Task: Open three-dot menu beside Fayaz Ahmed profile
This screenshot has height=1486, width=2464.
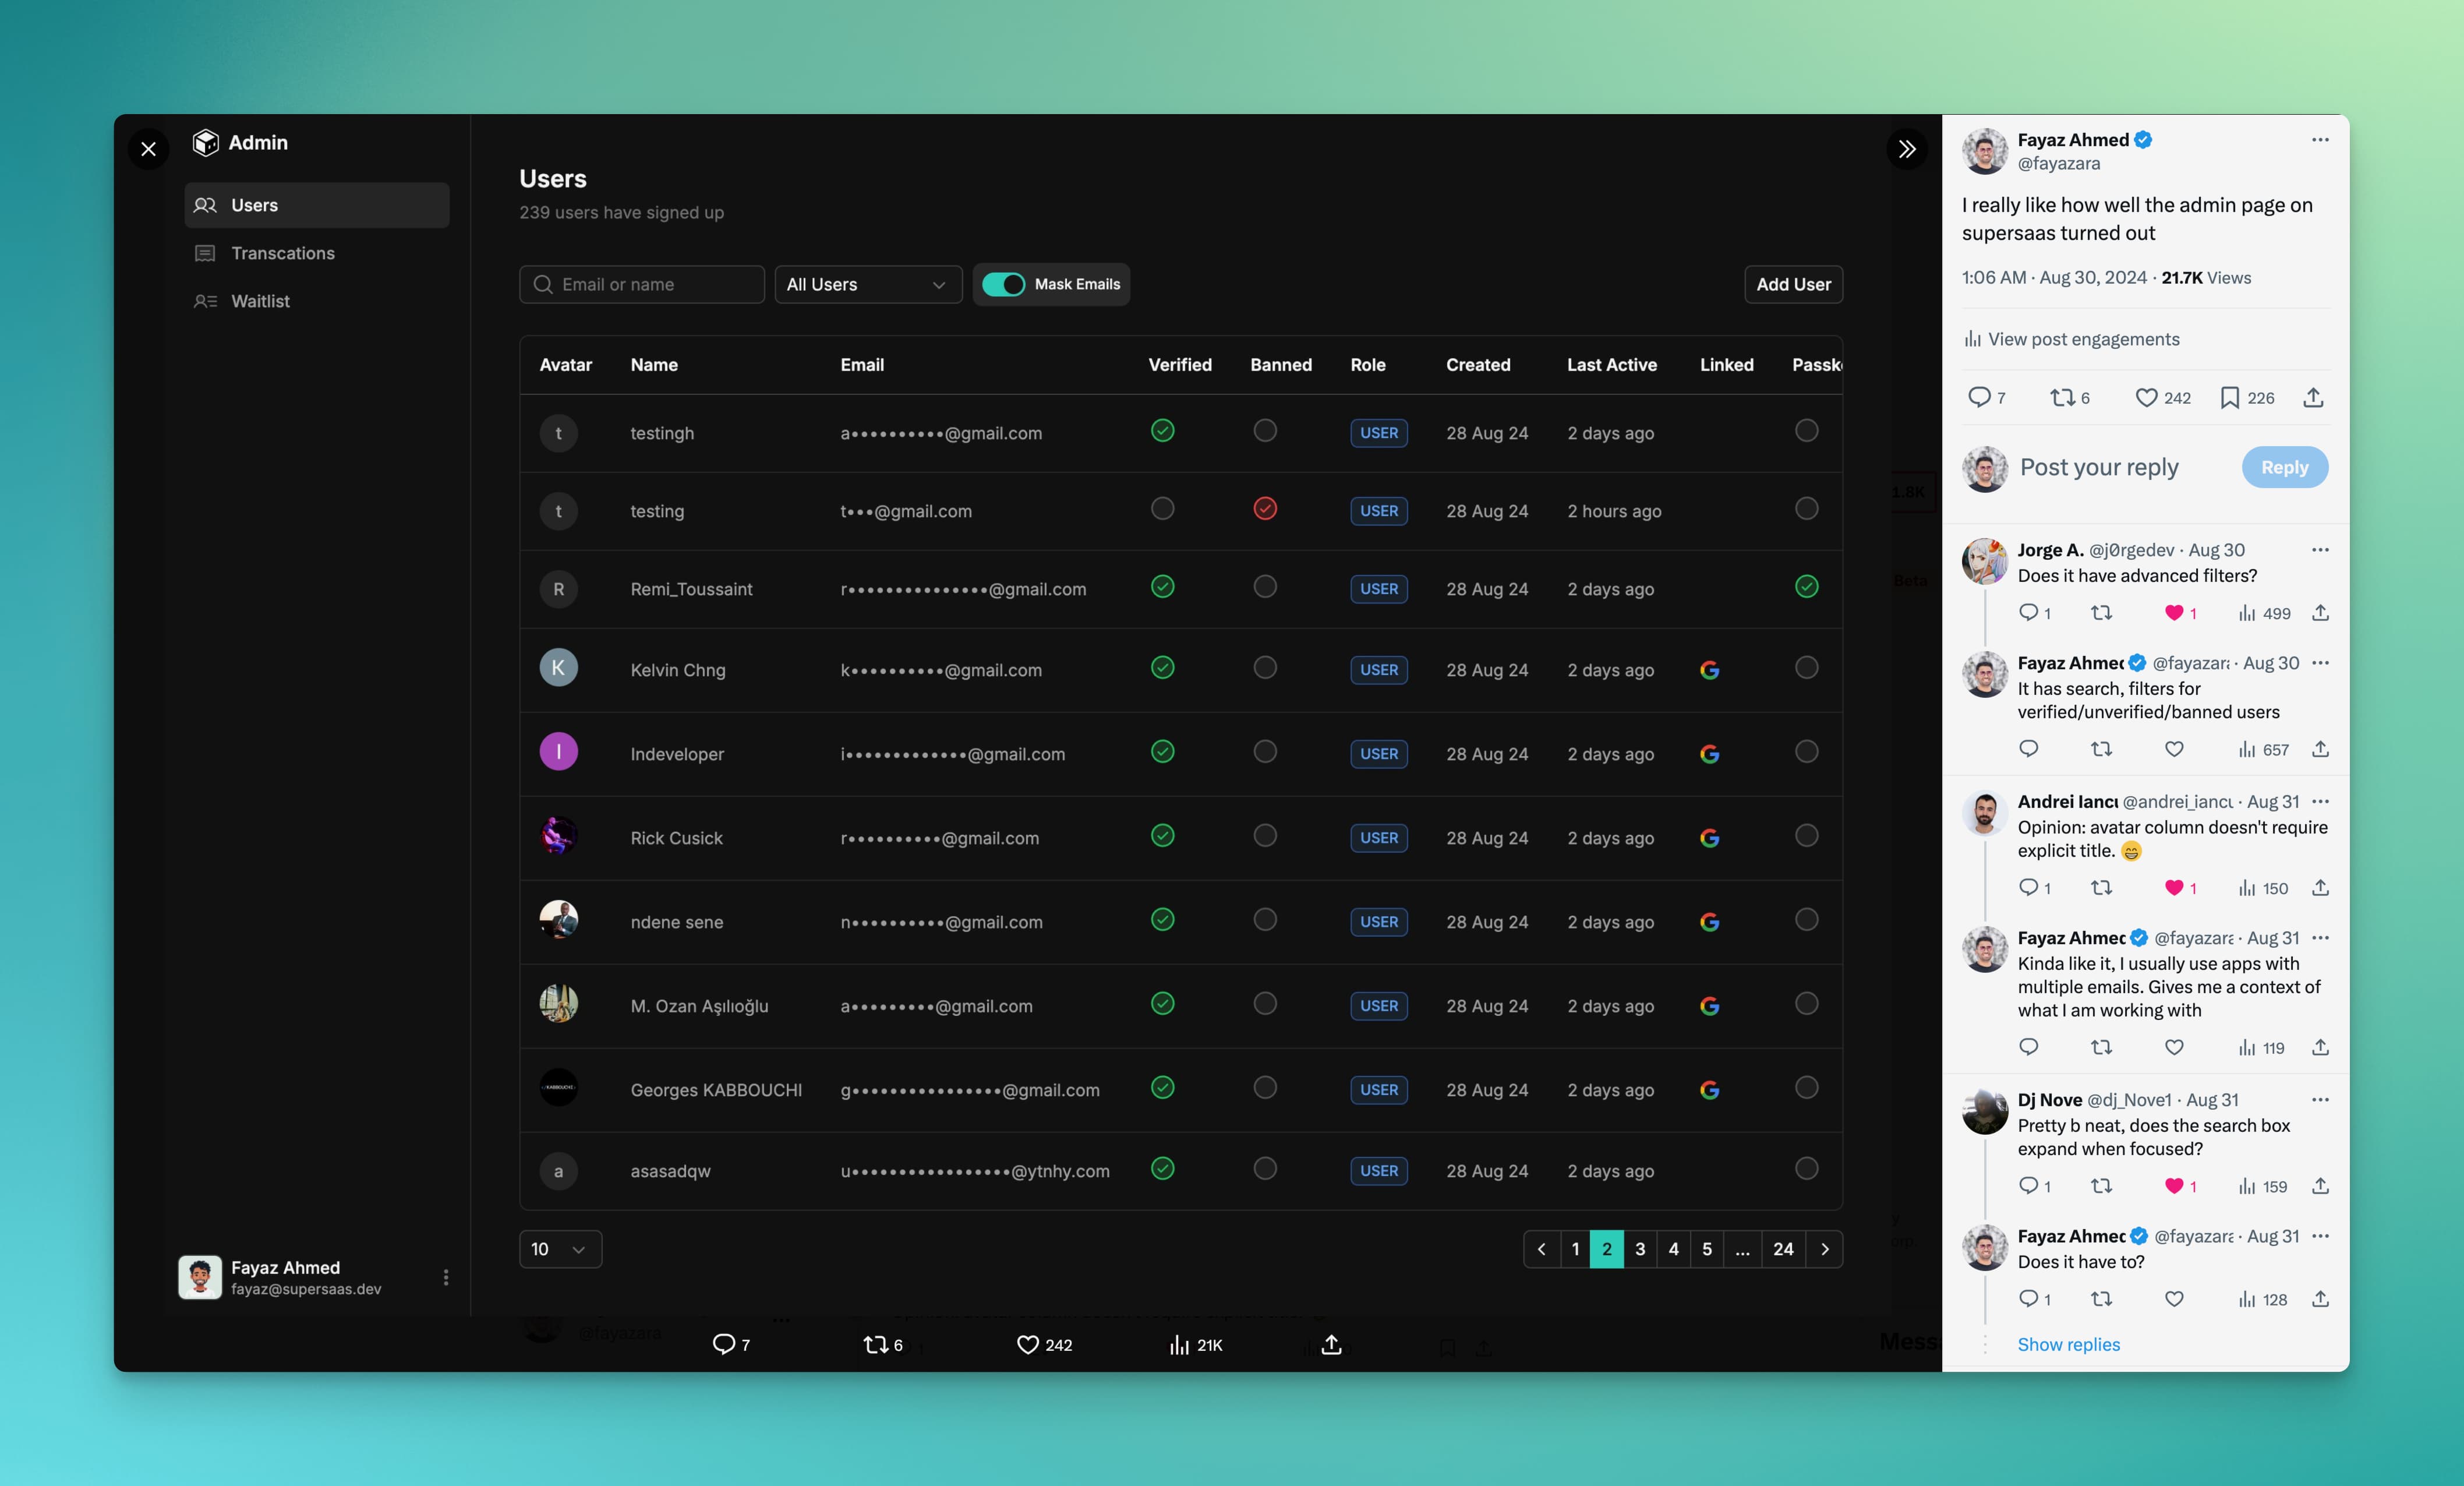Action: (x=446, y=1277)
